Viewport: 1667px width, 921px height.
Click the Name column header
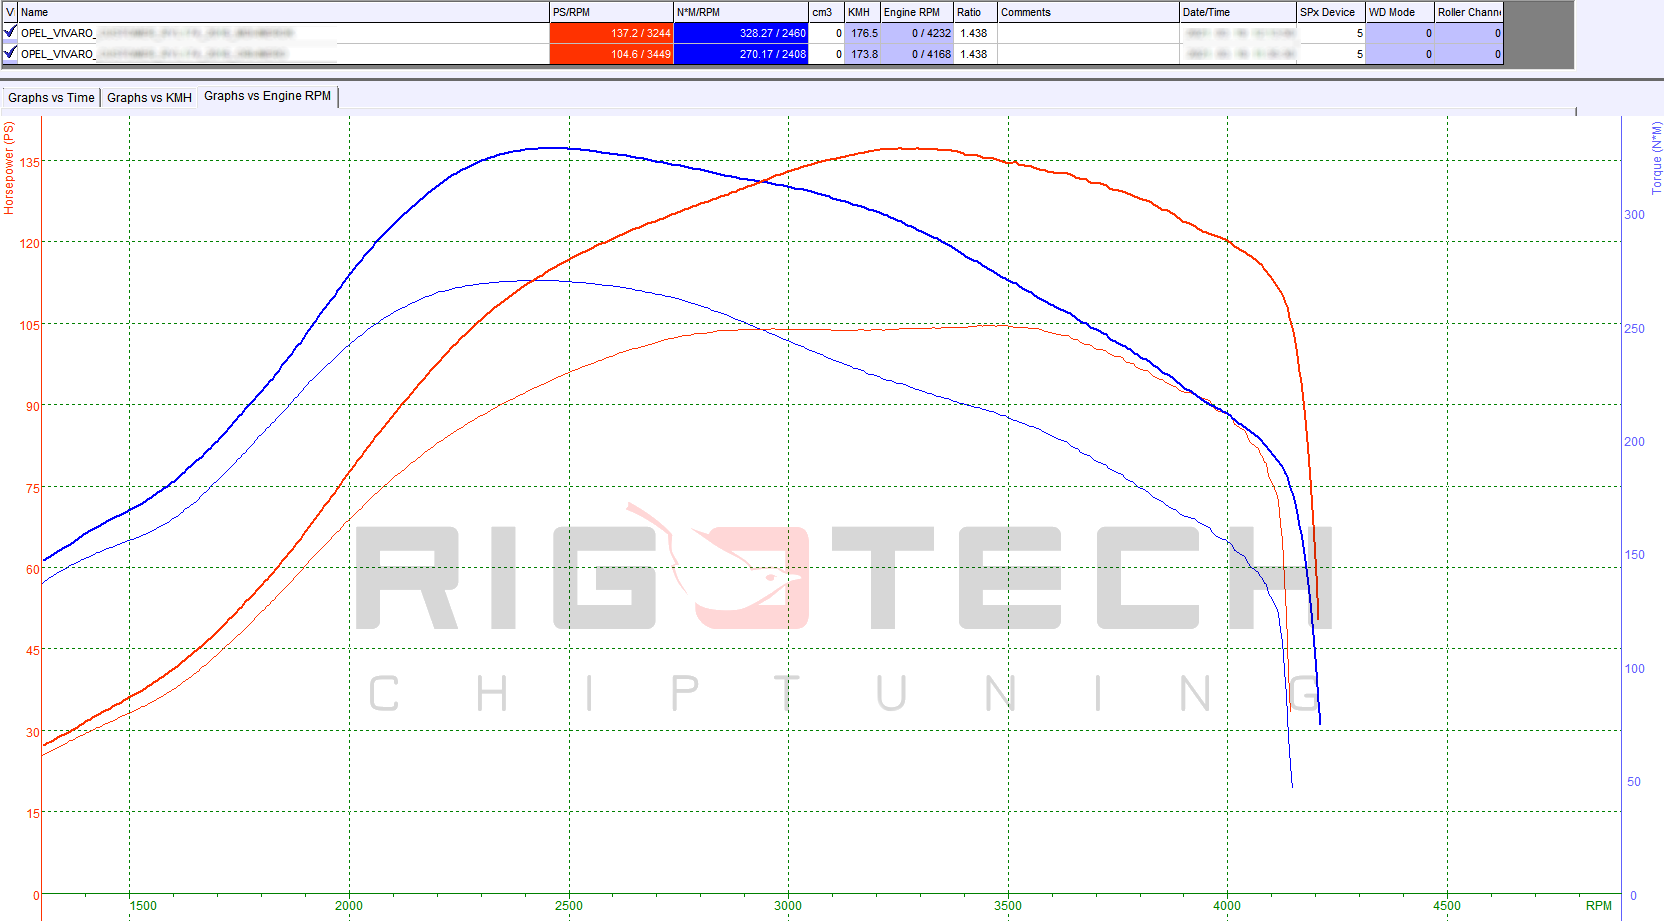click(283, 12)
